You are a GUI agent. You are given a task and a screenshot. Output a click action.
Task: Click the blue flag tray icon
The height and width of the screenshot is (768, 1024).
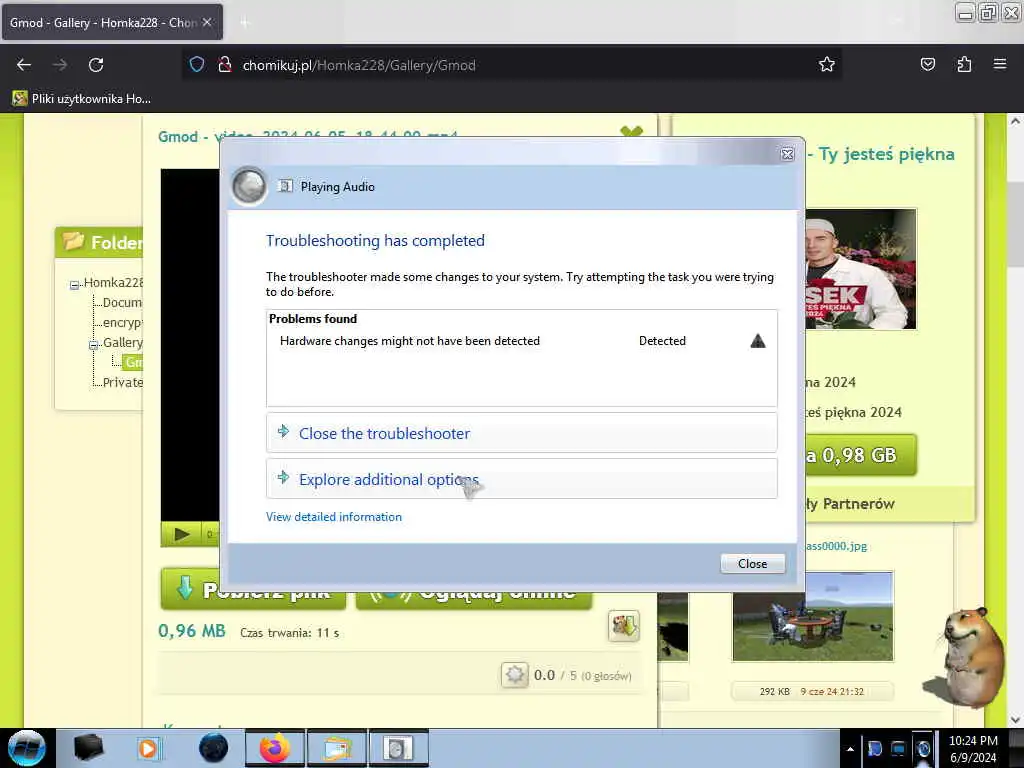[874, 748]
